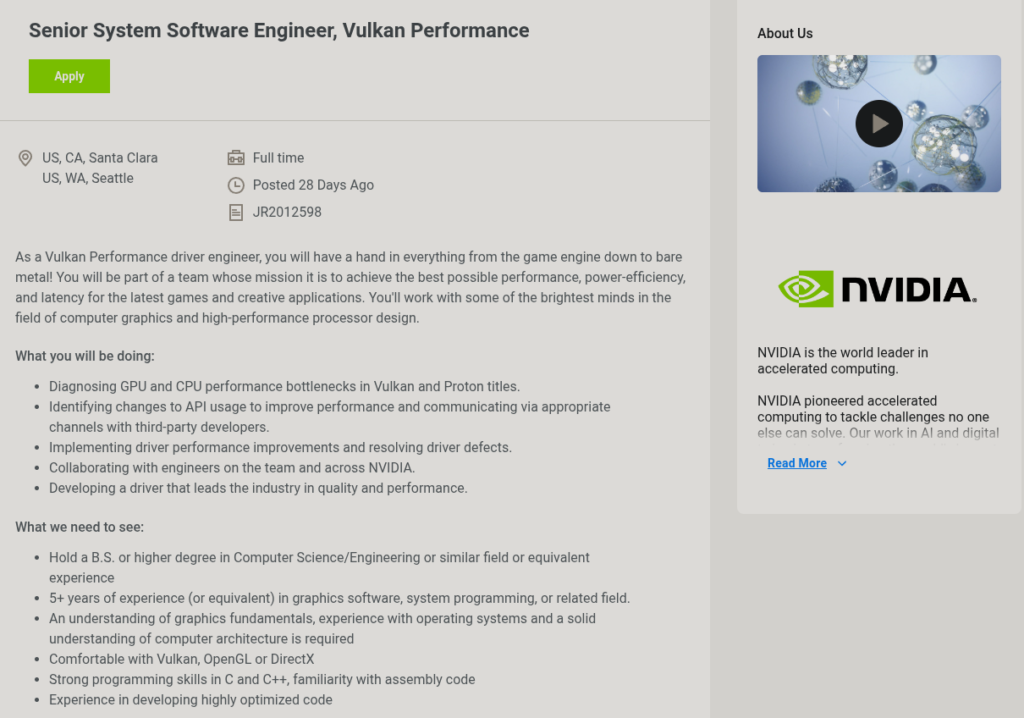Click the Senior System Software Engineer job title
1024x718 pixels.
coord(279,30)
